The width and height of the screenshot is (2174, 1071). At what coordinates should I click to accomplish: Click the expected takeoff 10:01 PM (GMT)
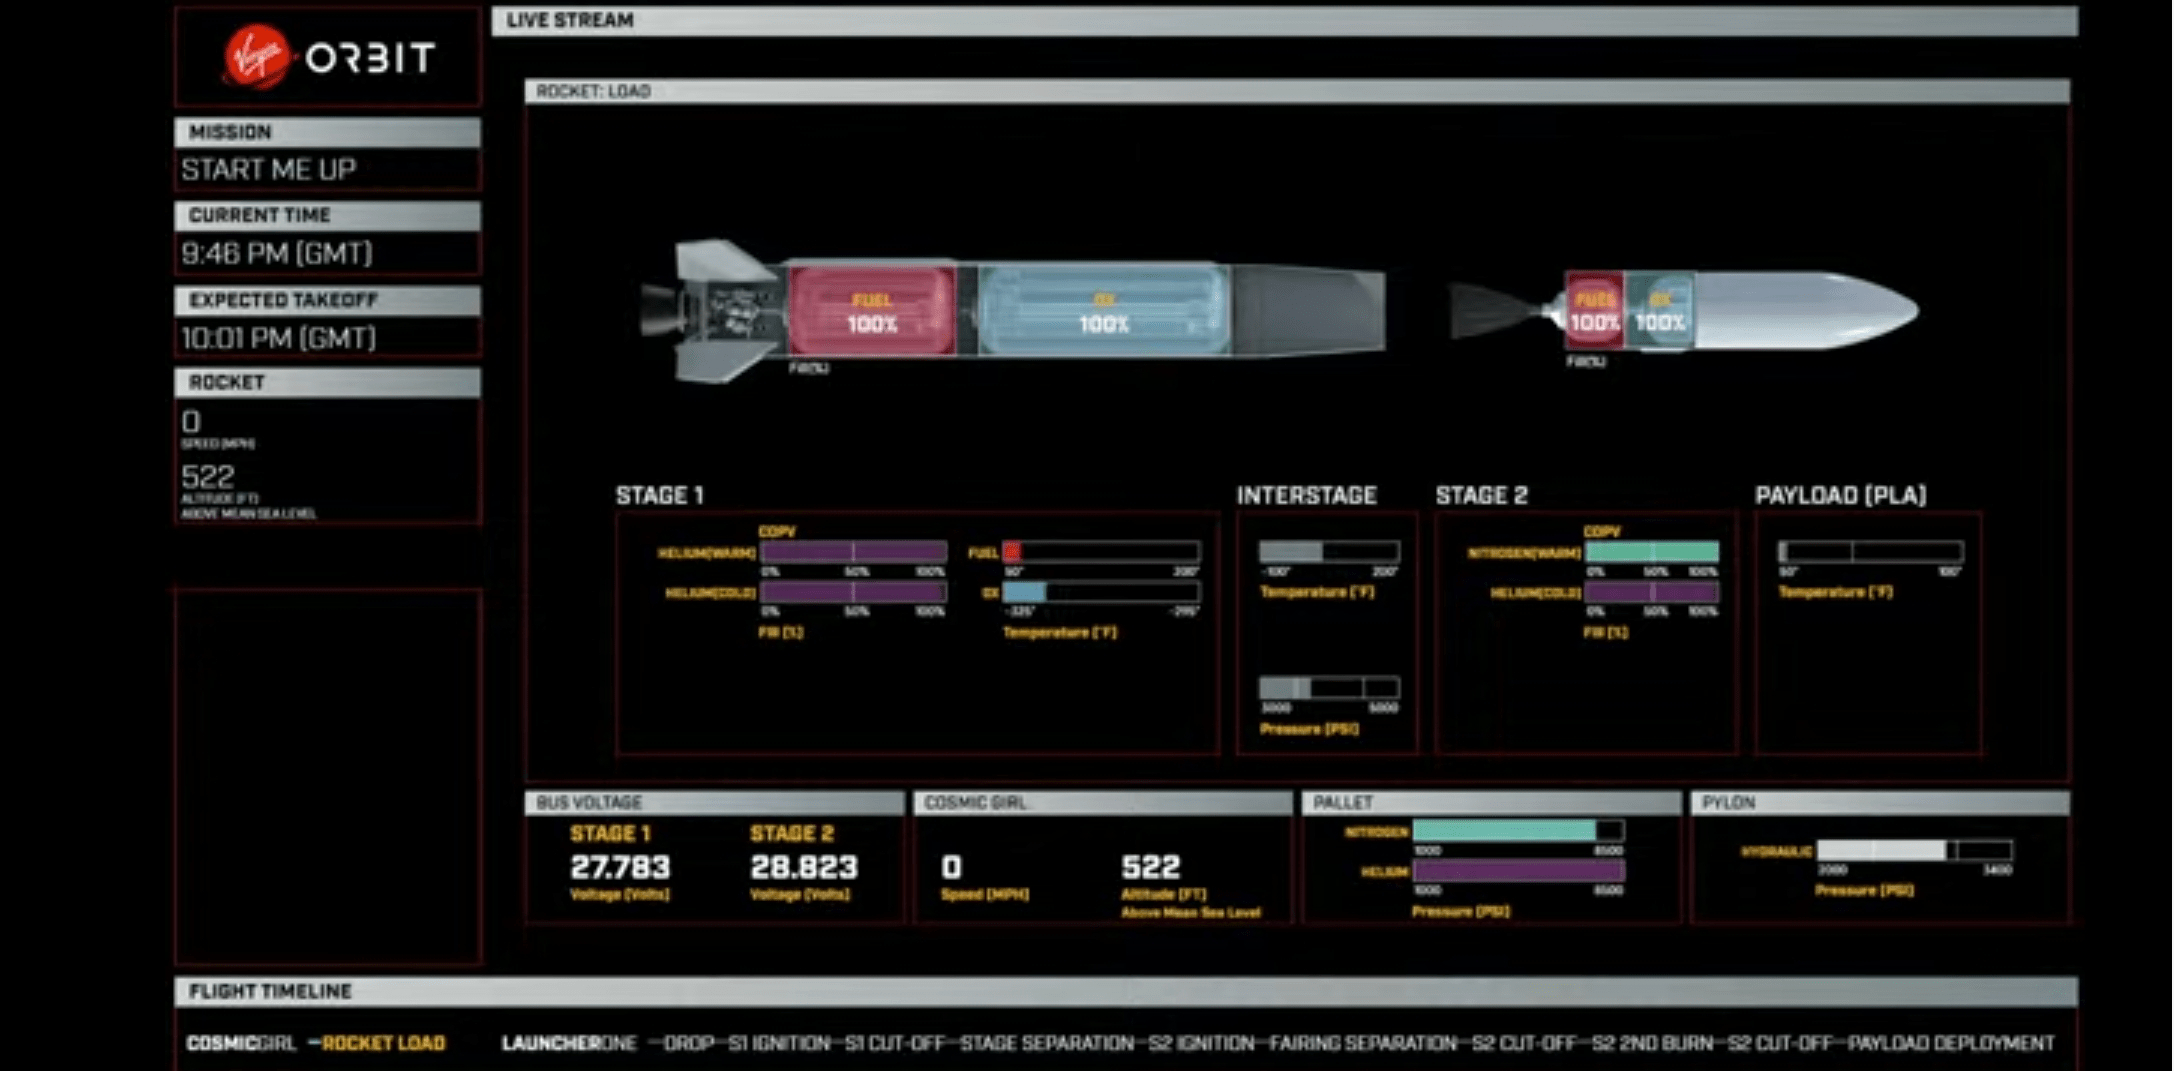(279, 338)
